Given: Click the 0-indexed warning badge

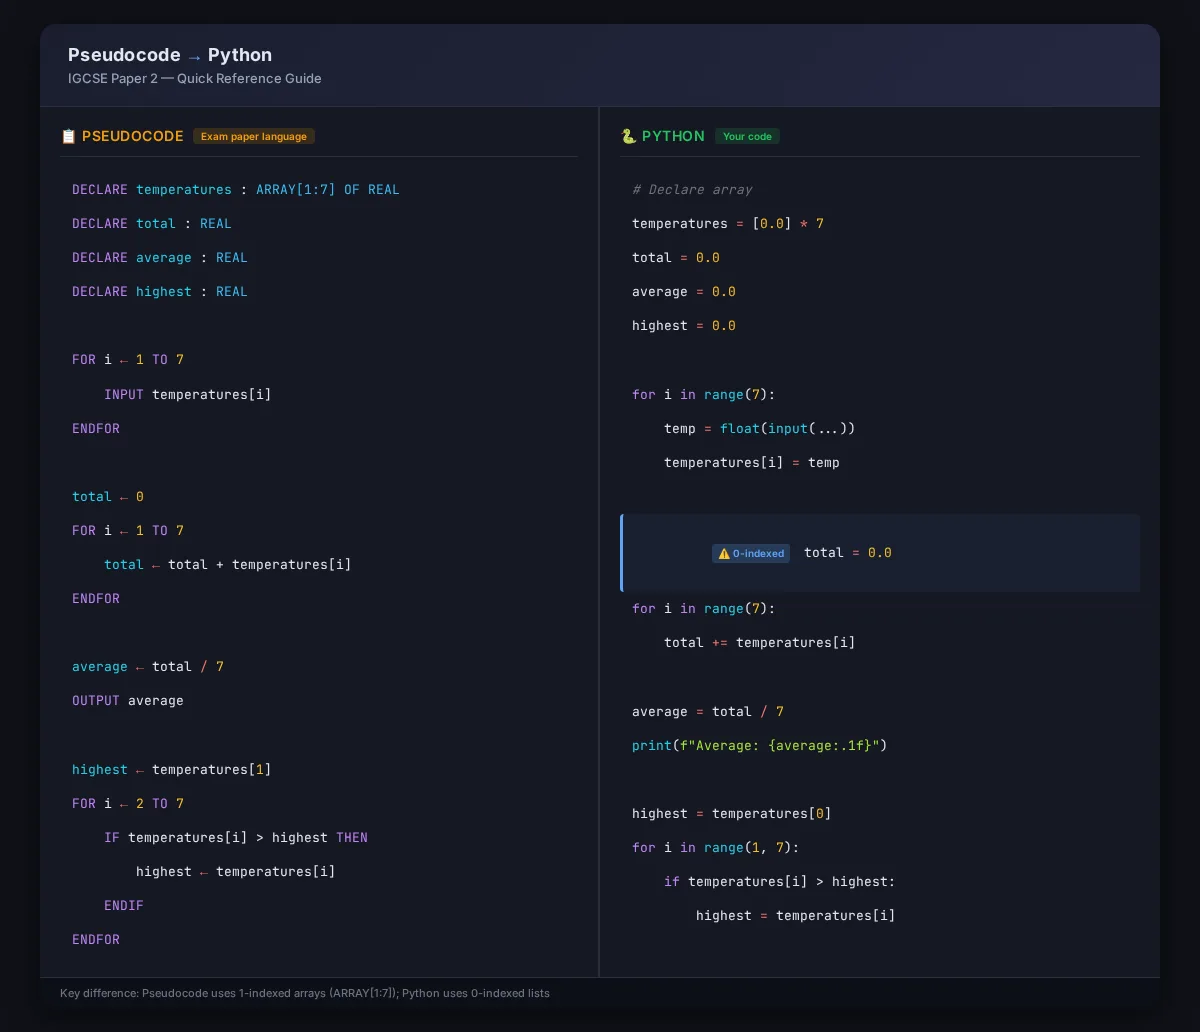Looking at the screenshot, I should pyautogui.click(x=751, y=553).
